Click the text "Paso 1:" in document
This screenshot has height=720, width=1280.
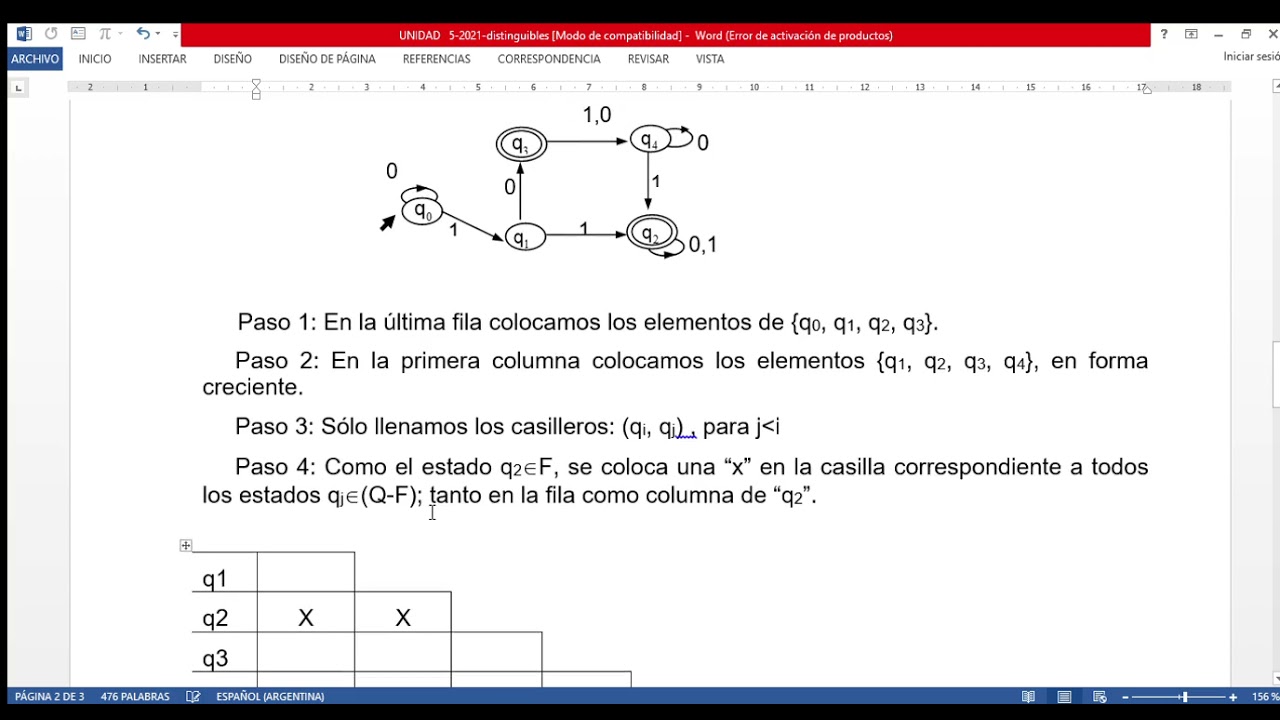277,322
